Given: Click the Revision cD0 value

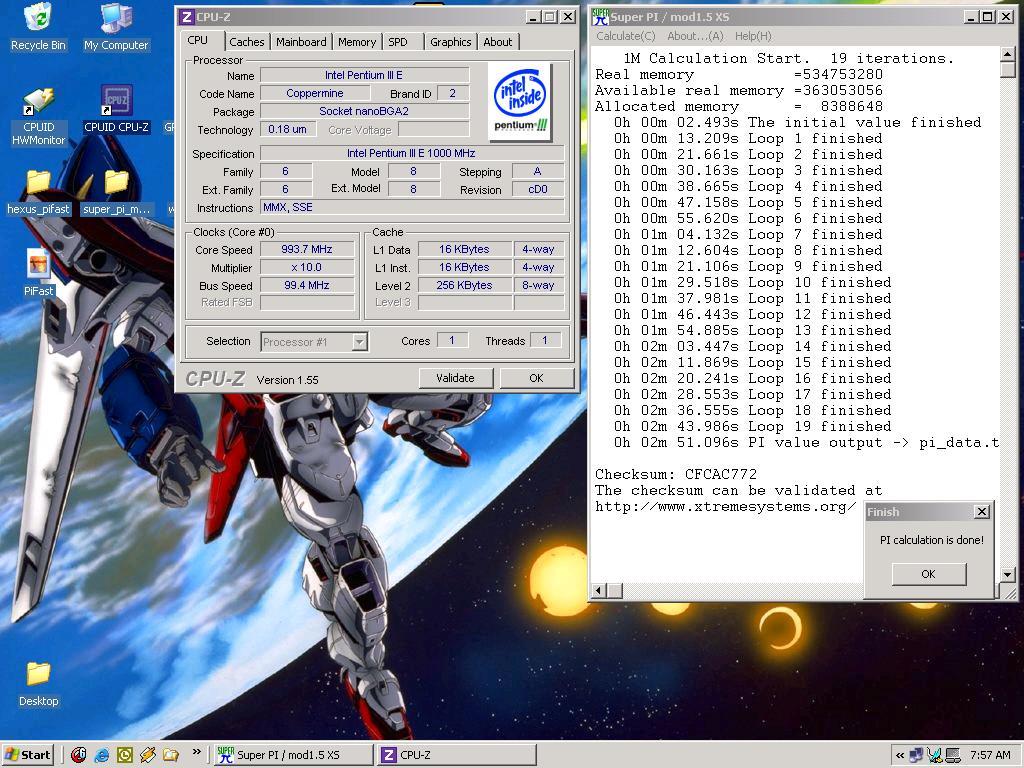Looking at the screenshot, I should (538, 189).
